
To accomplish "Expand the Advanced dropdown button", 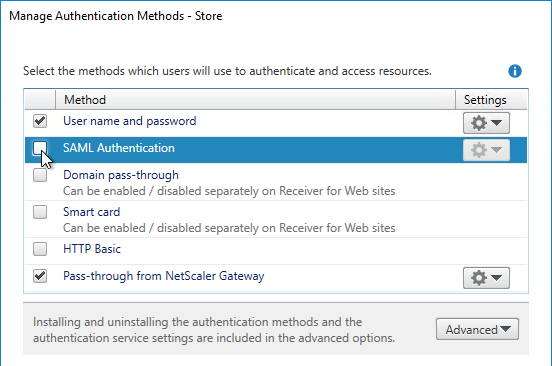I will 477,329.
